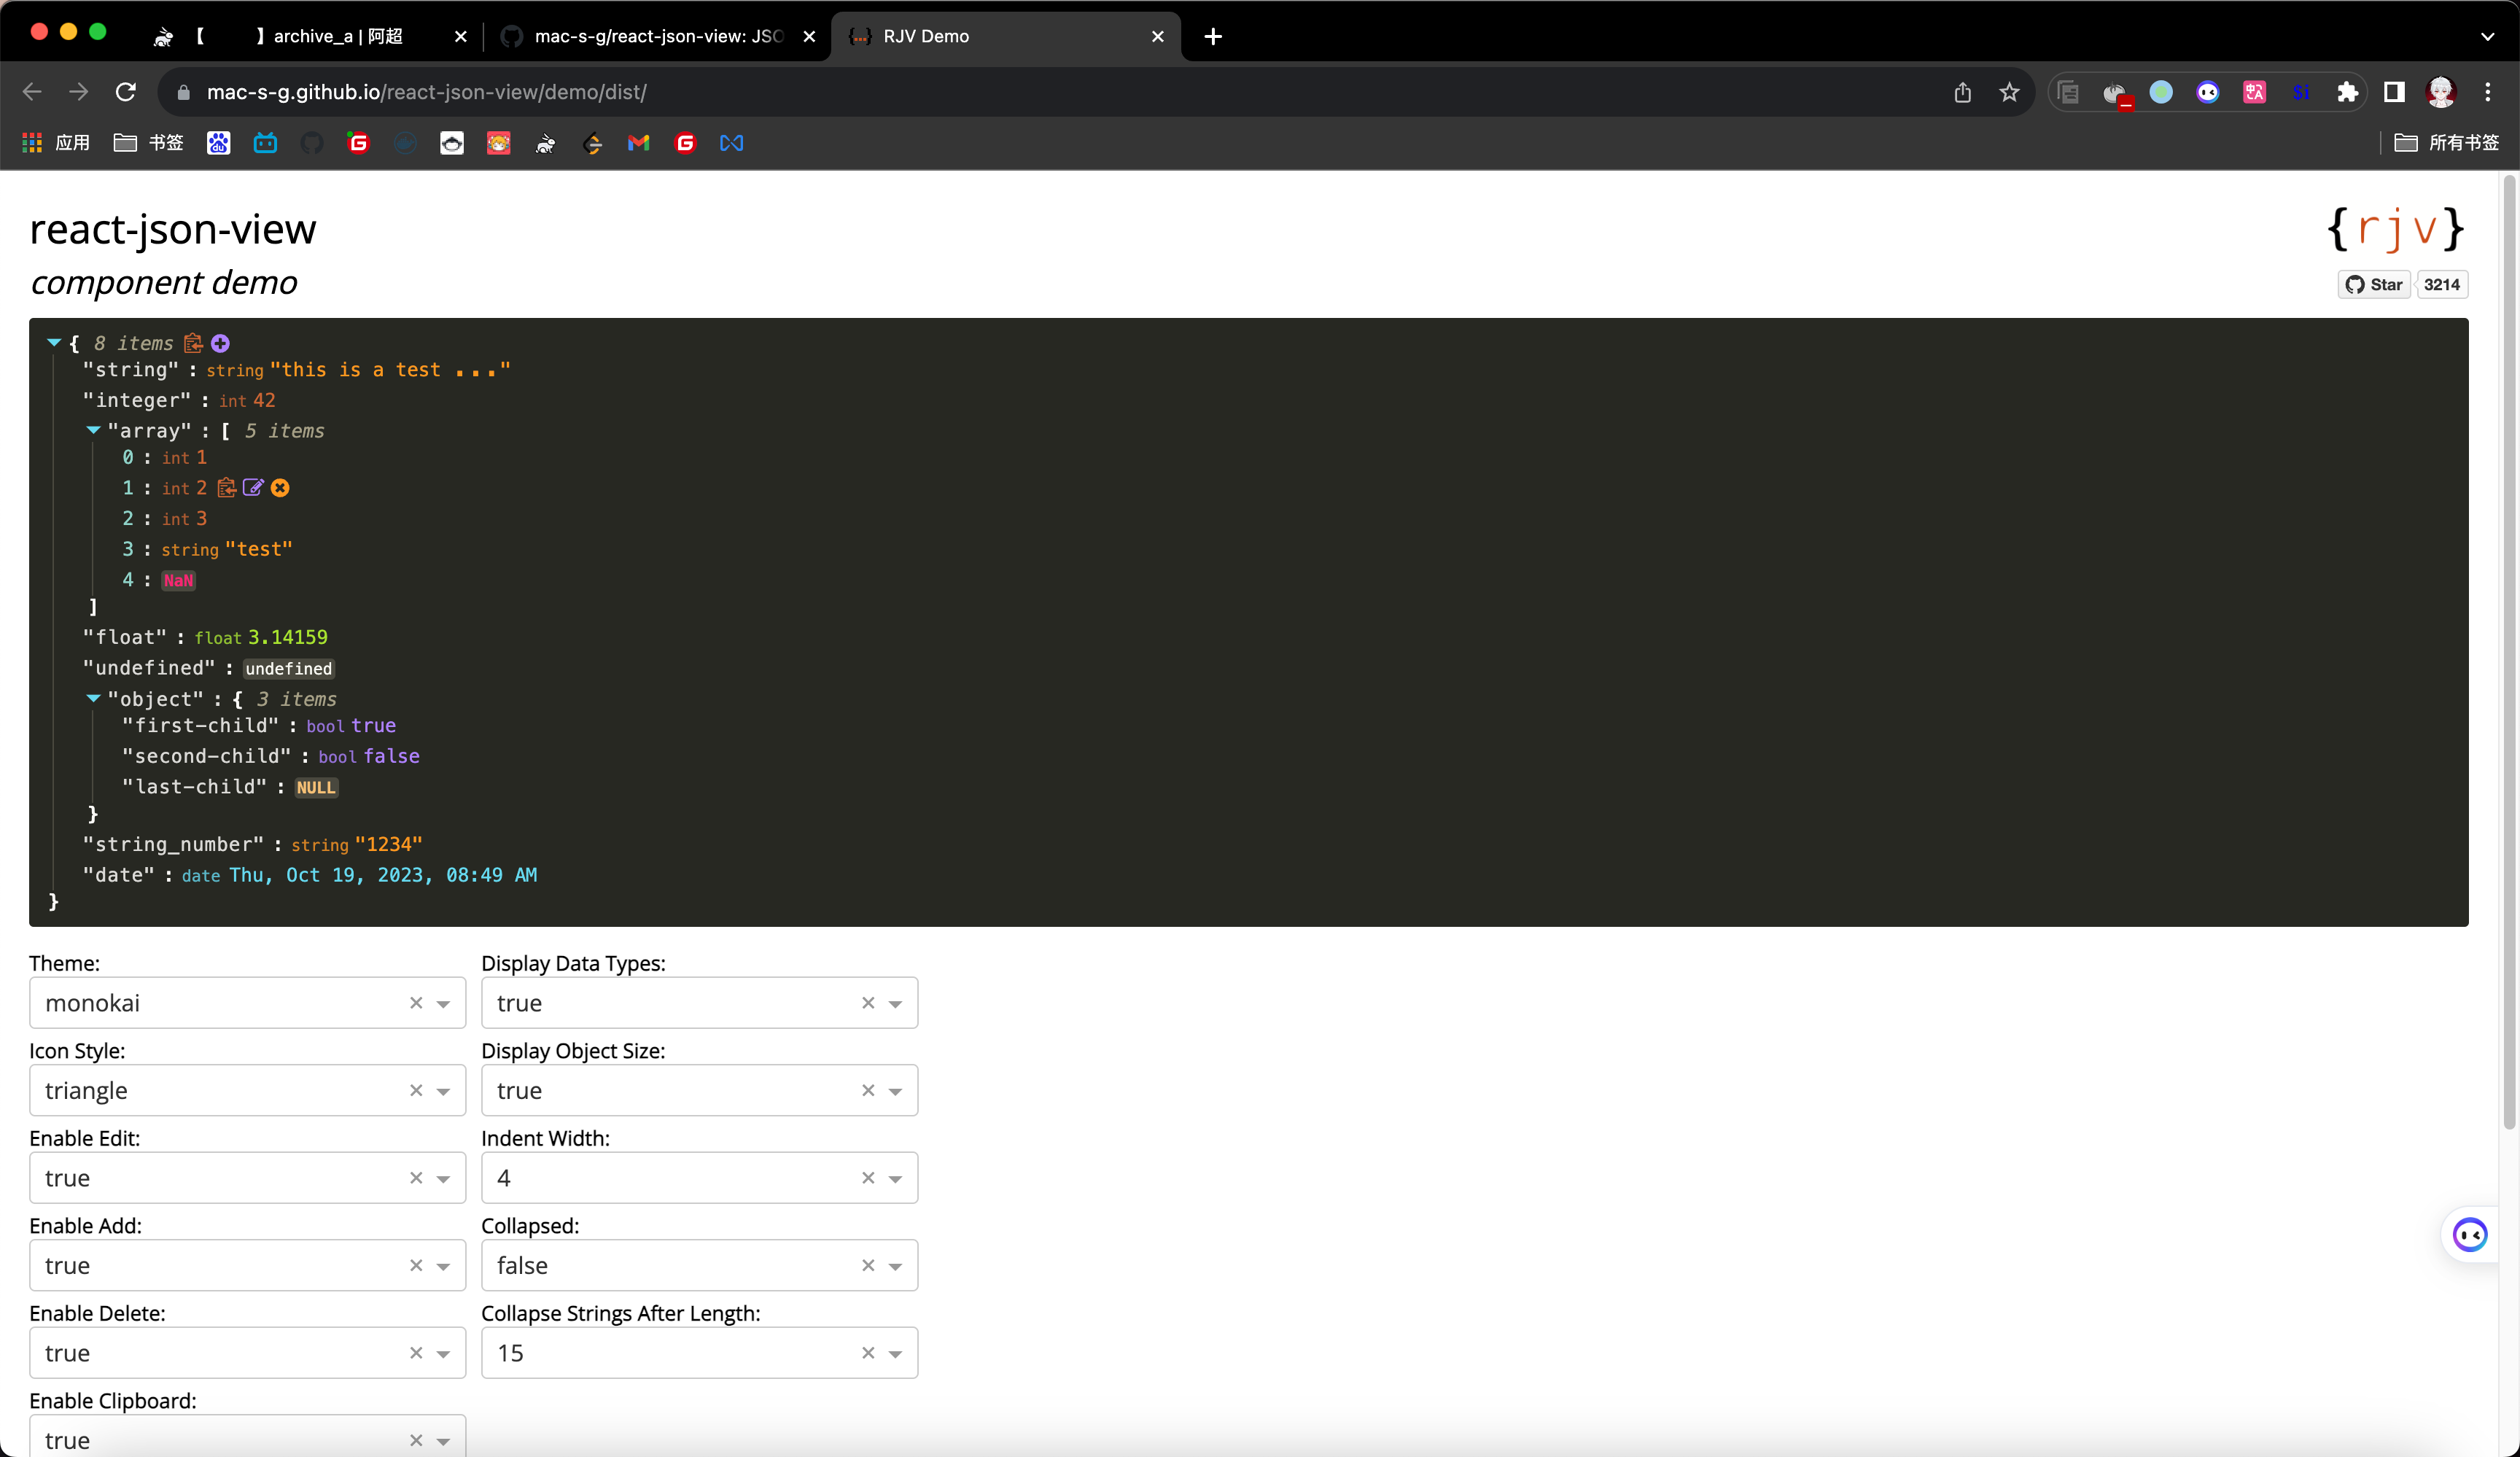Click the GitHub Star button
2520x1457 pixels.
point(2374,284)
